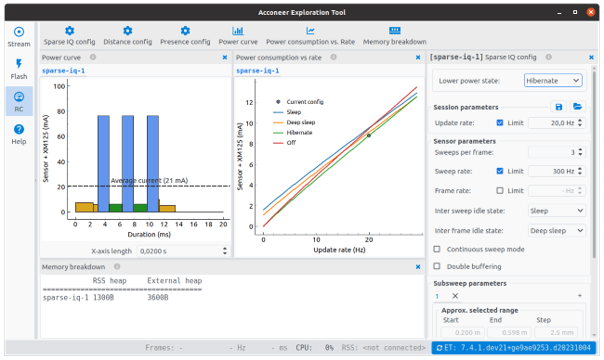Viewport: 604px width, 360px height.
Task: Click info icon beside Power consumption vs rate title
Action: pyautogui.click(x=334, y=57)
